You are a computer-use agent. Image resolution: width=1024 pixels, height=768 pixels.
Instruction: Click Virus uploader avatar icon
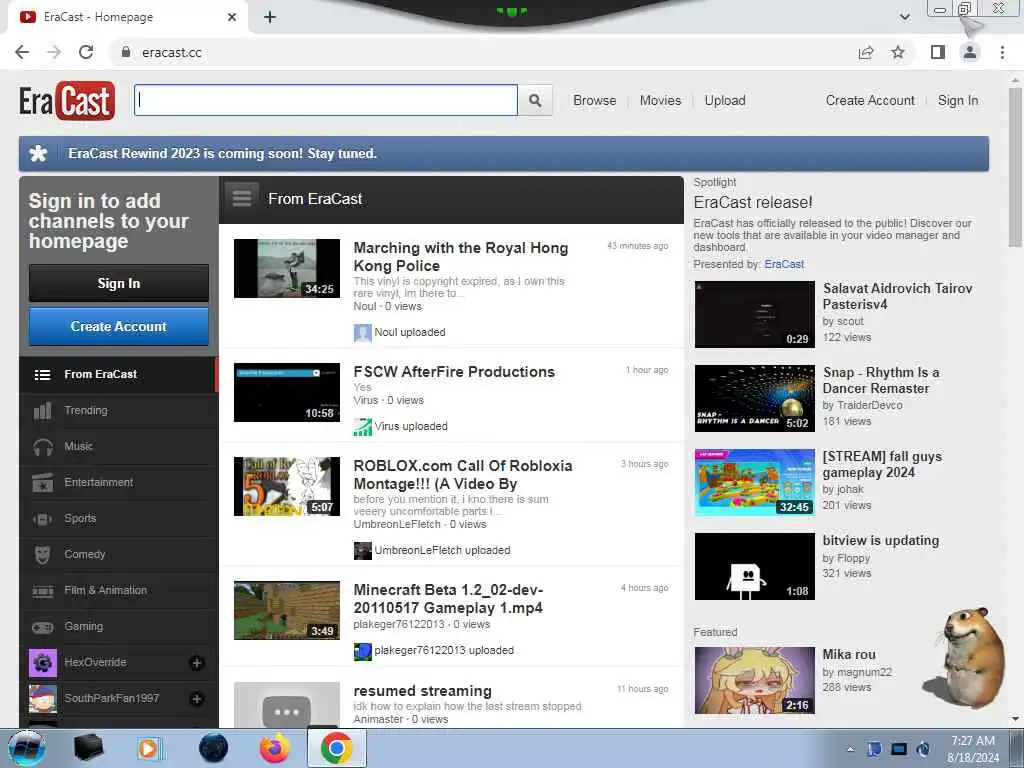[362, 426]
